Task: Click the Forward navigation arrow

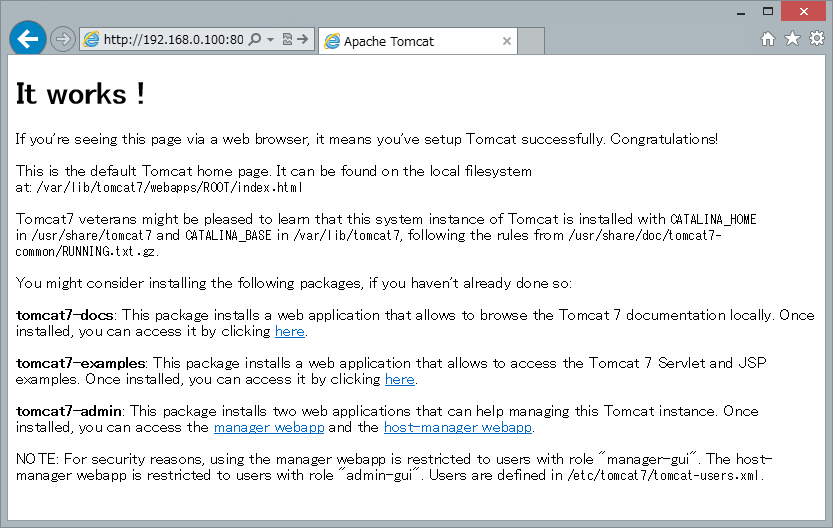Action: tap(63, 39)
